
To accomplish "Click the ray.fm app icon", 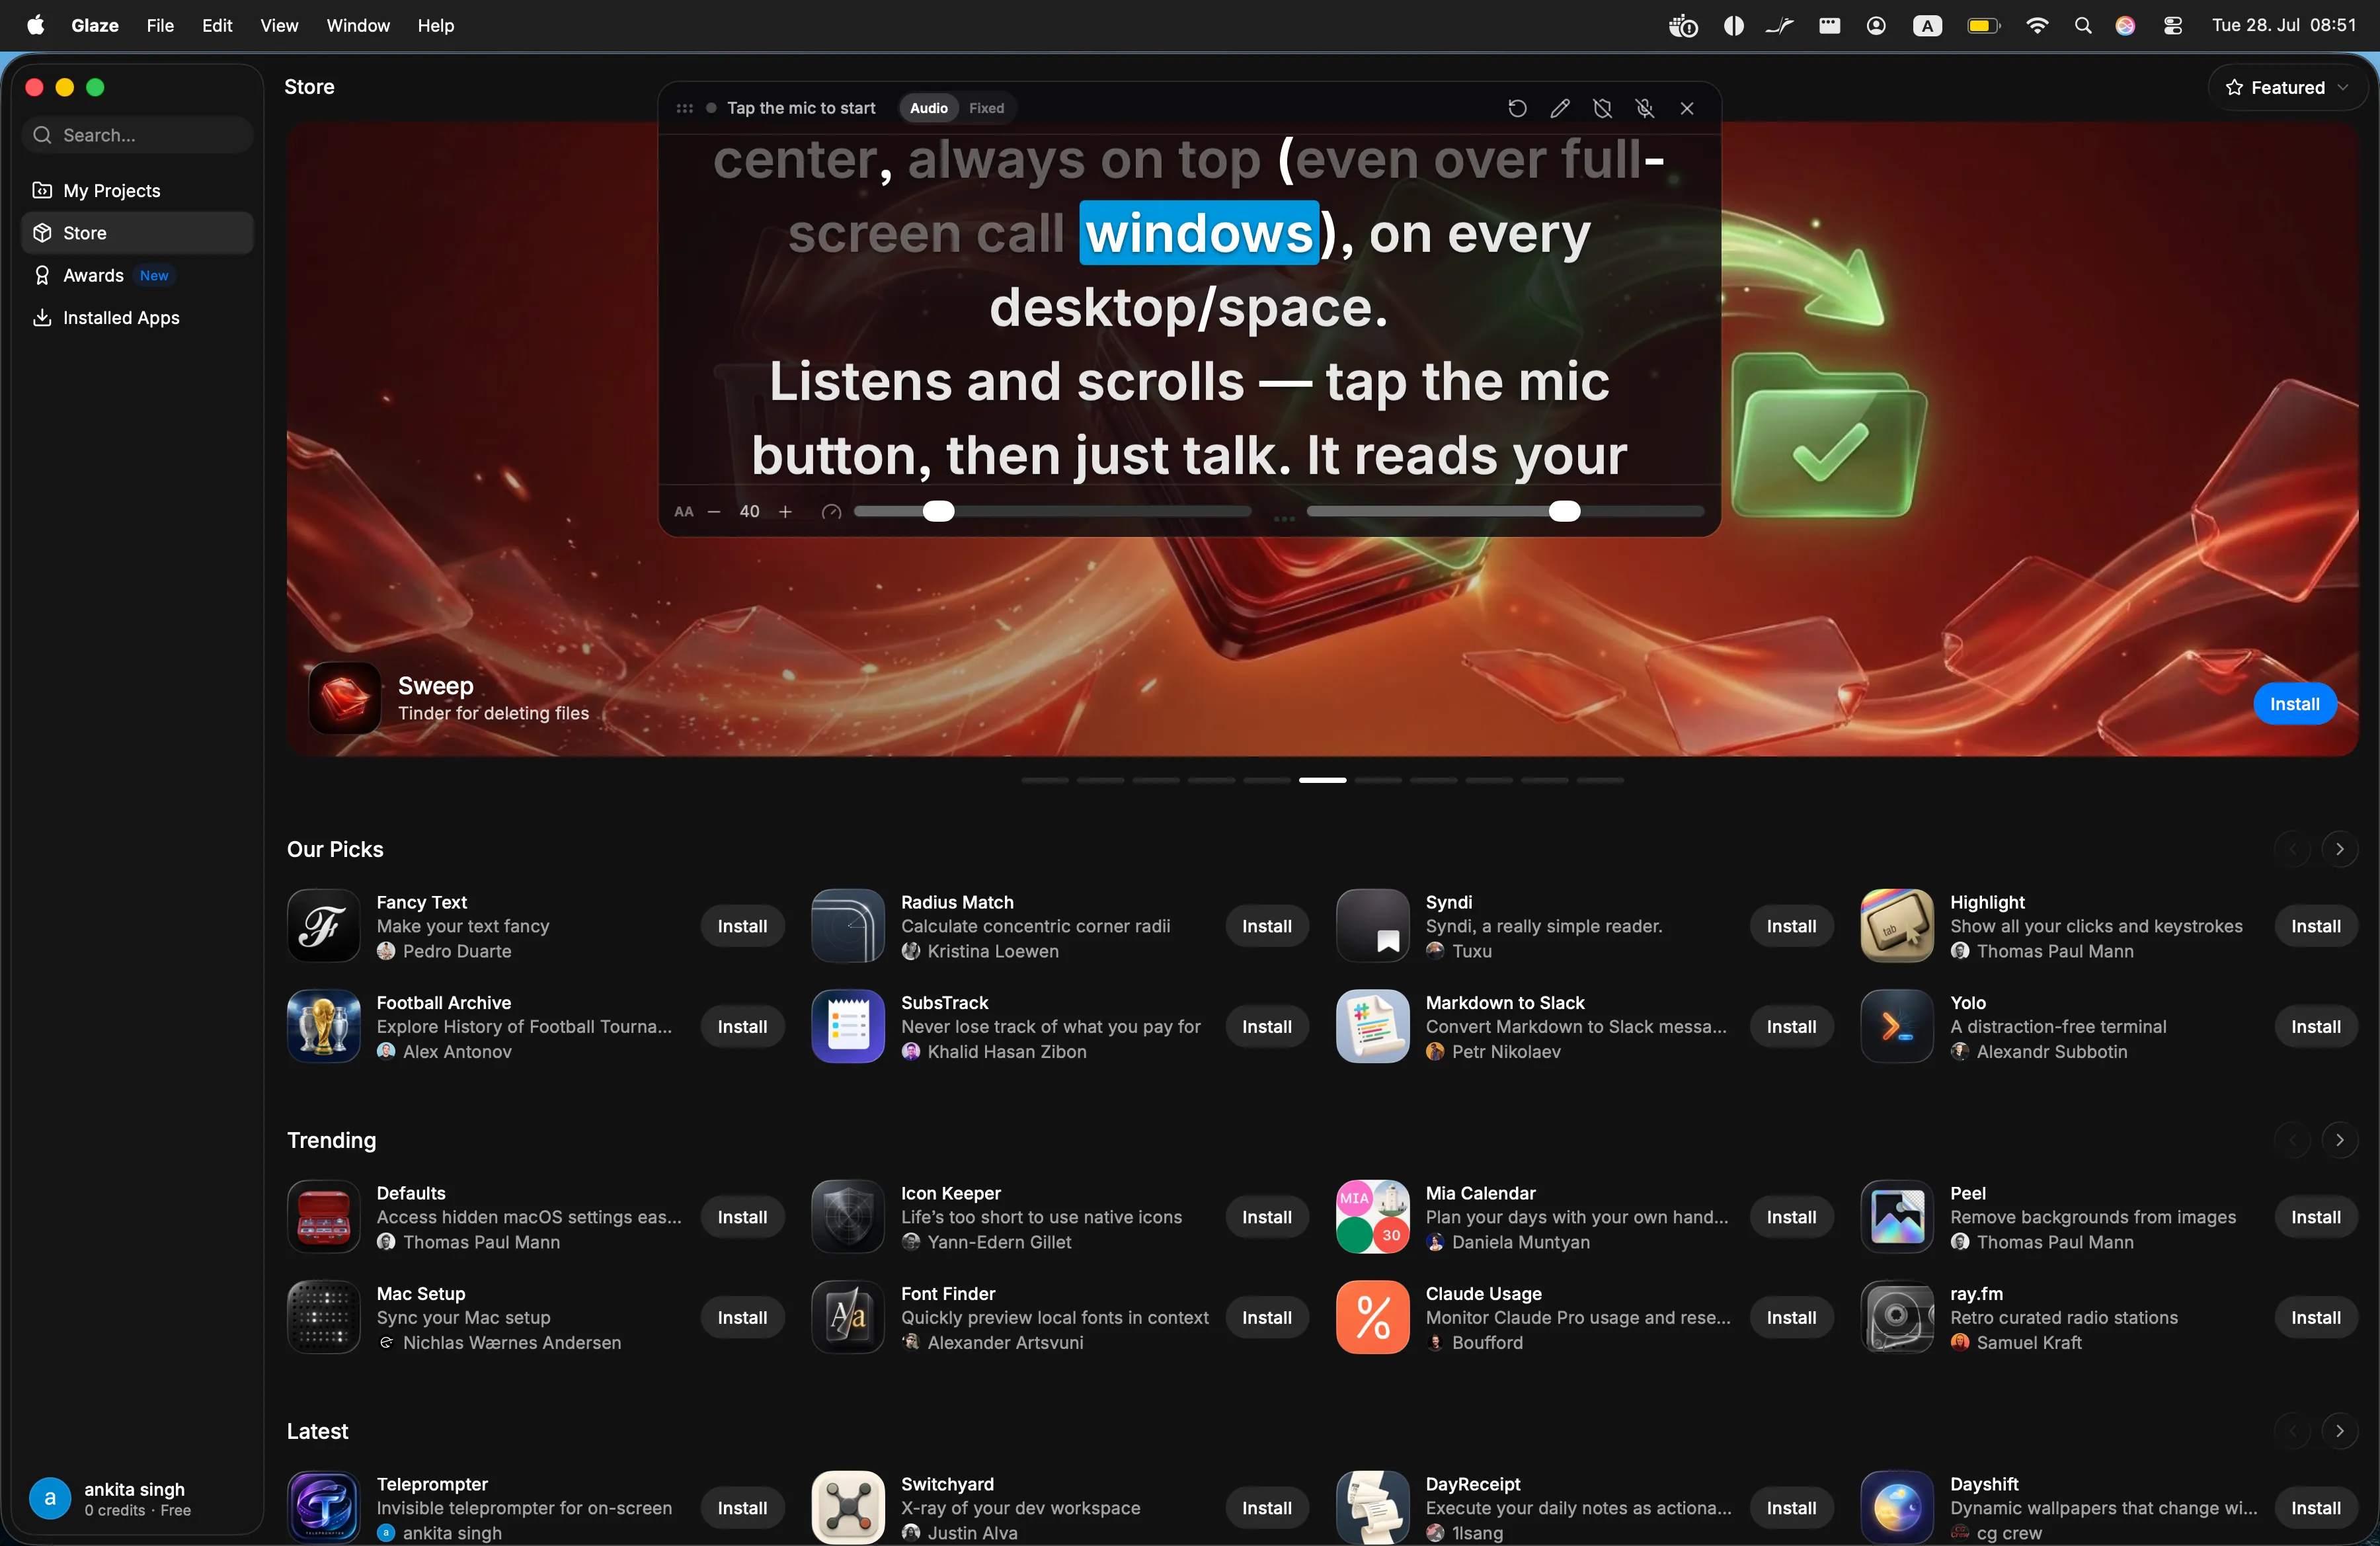I will click(x=1897, y=1318).
